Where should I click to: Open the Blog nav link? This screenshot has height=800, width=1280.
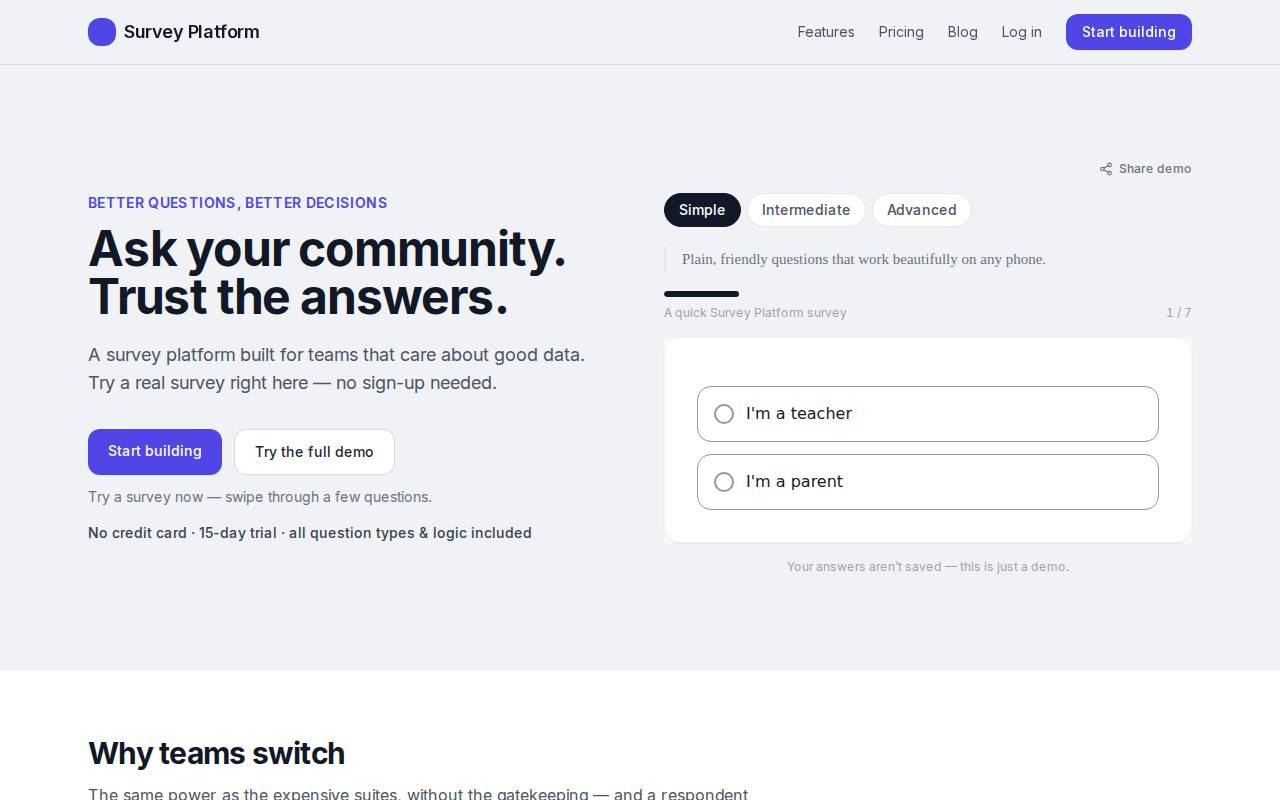coord(963,32)
